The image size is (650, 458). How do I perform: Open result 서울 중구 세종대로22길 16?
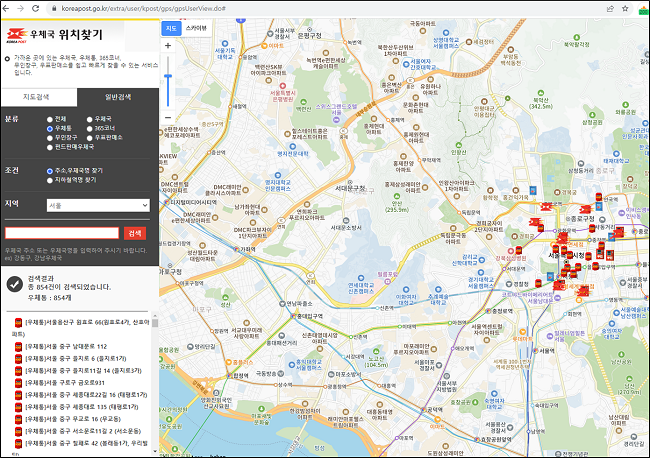[x=86, y=395]
